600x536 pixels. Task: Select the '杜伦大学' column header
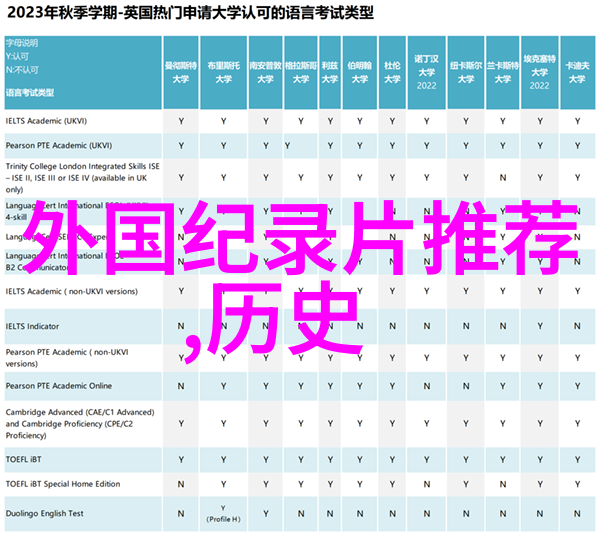tap(392, 72)
